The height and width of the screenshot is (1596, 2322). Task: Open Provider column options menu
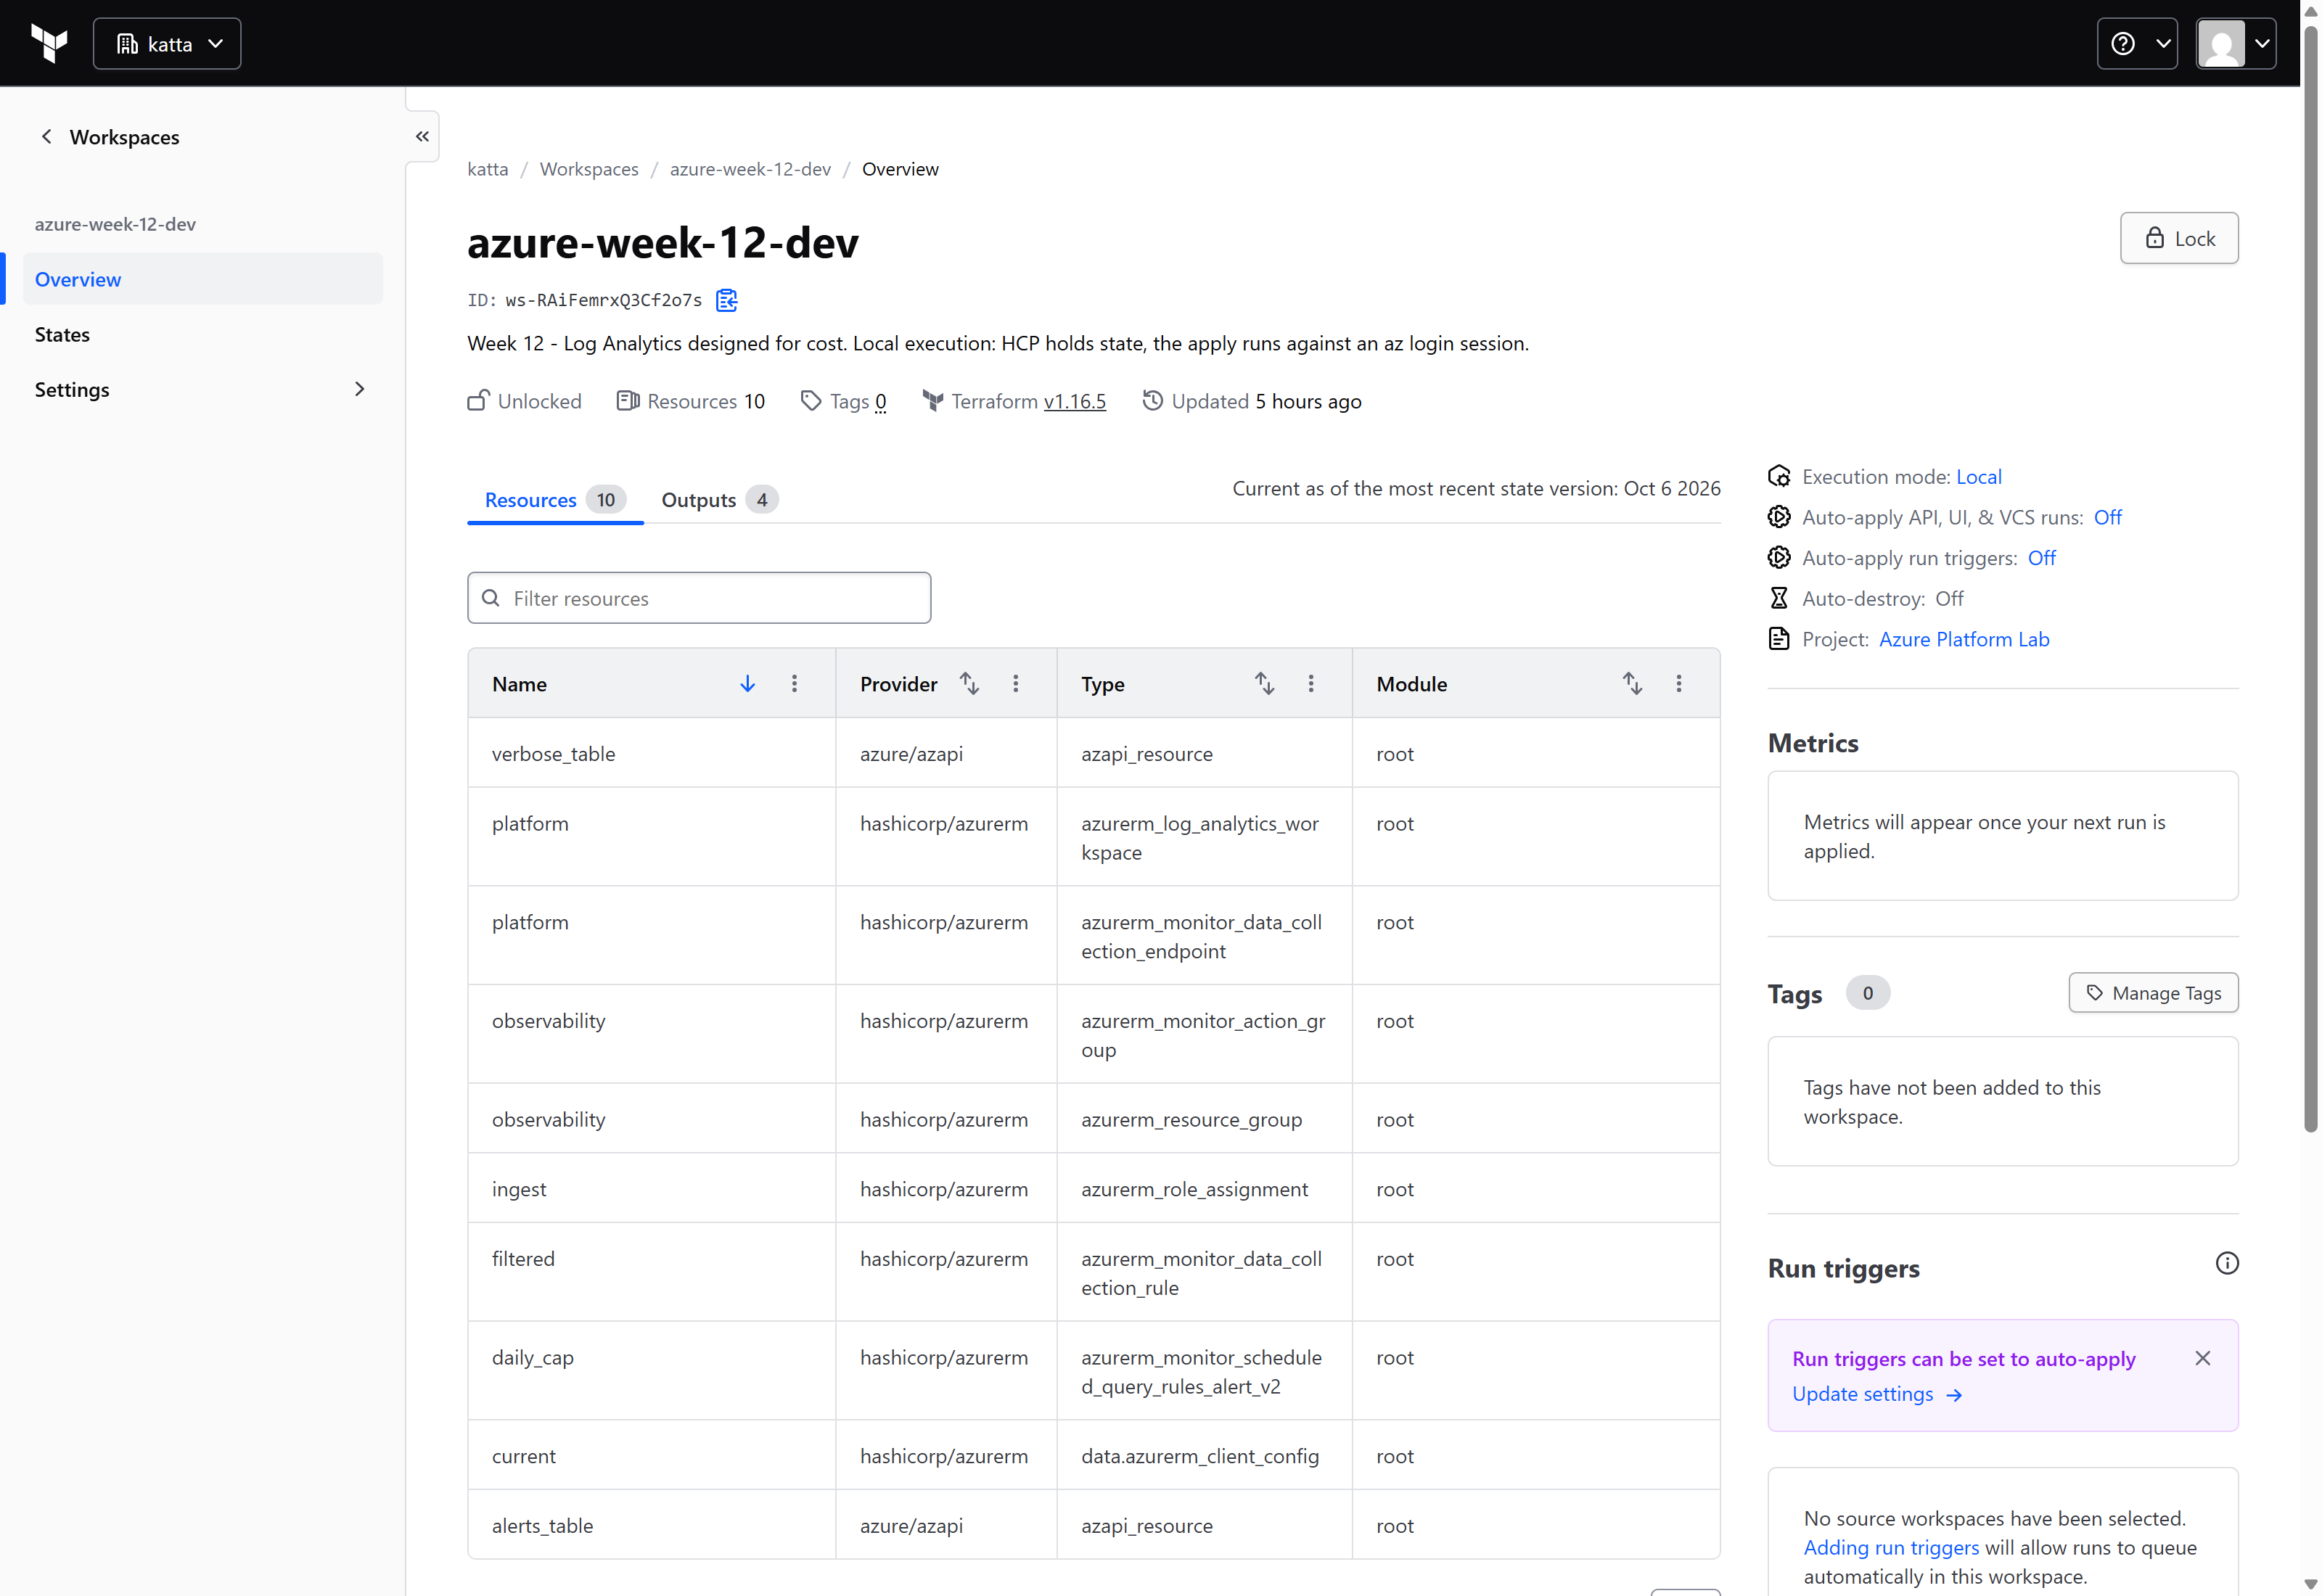(x=1015, y=684)
